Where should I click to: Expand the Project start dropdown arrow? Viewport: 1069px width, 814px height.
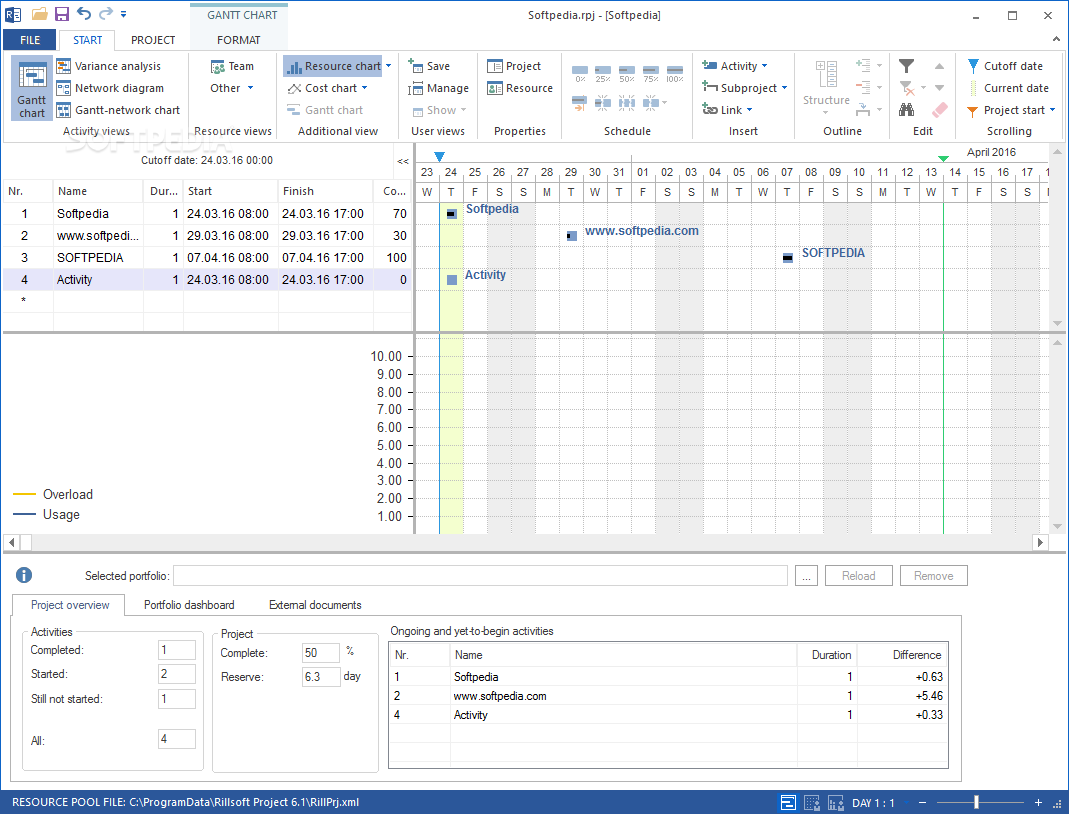click(x=1053, y=110)
